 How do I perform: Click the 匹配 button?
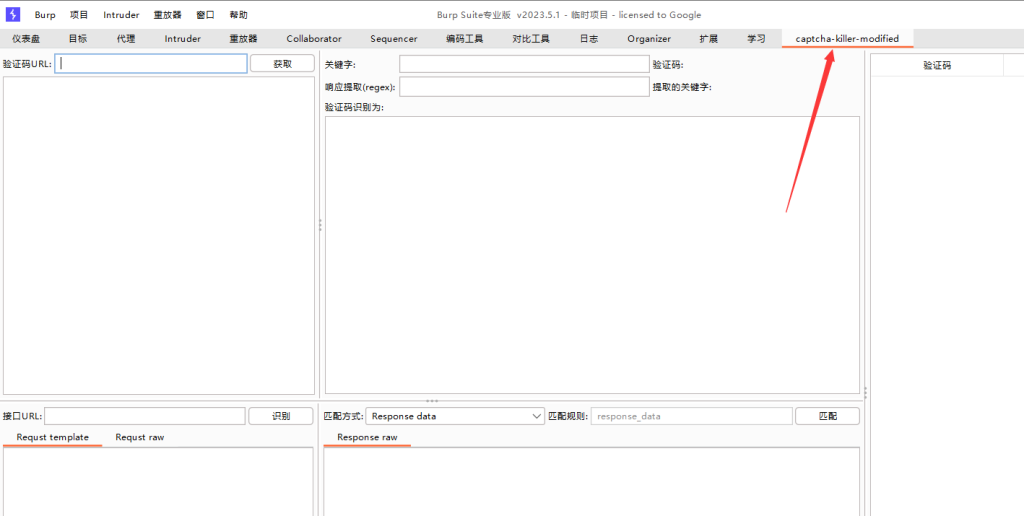point(827,416)
